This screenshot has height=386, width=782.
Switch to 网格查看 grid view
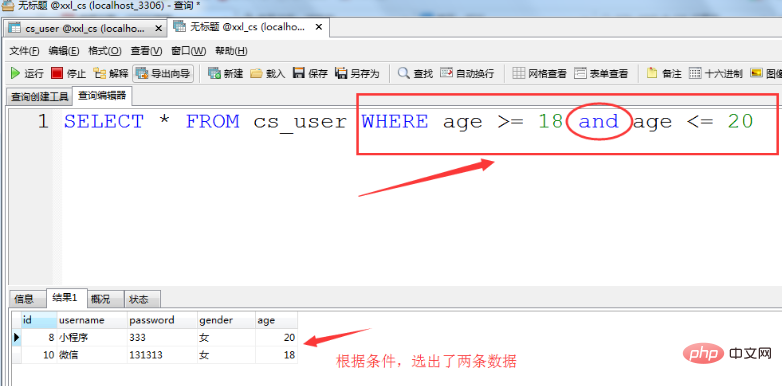[540, 74]
